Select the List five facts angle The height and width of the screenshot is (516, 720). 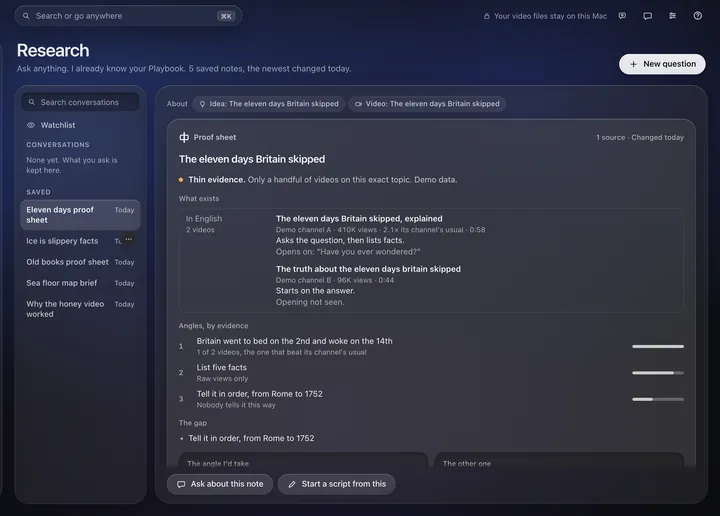(221, 368)
